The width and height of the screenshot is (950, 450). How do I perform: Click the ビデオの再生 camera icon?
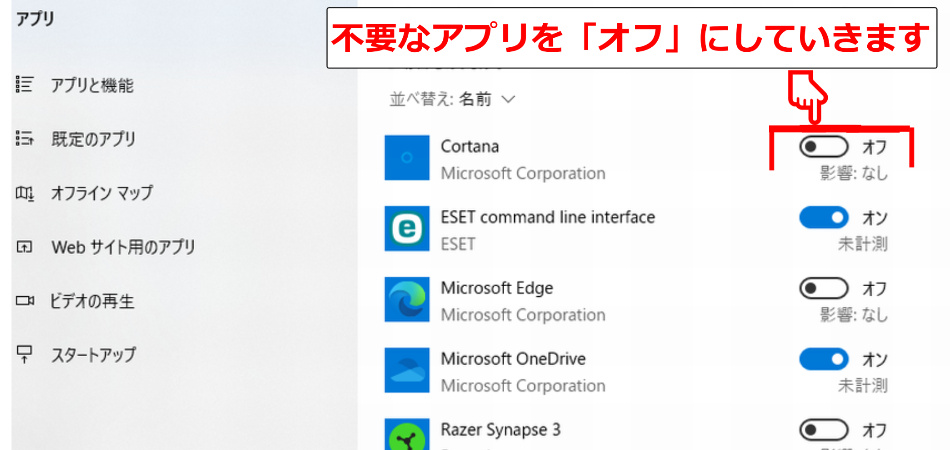pyautogui.click(x=25, y=300)
